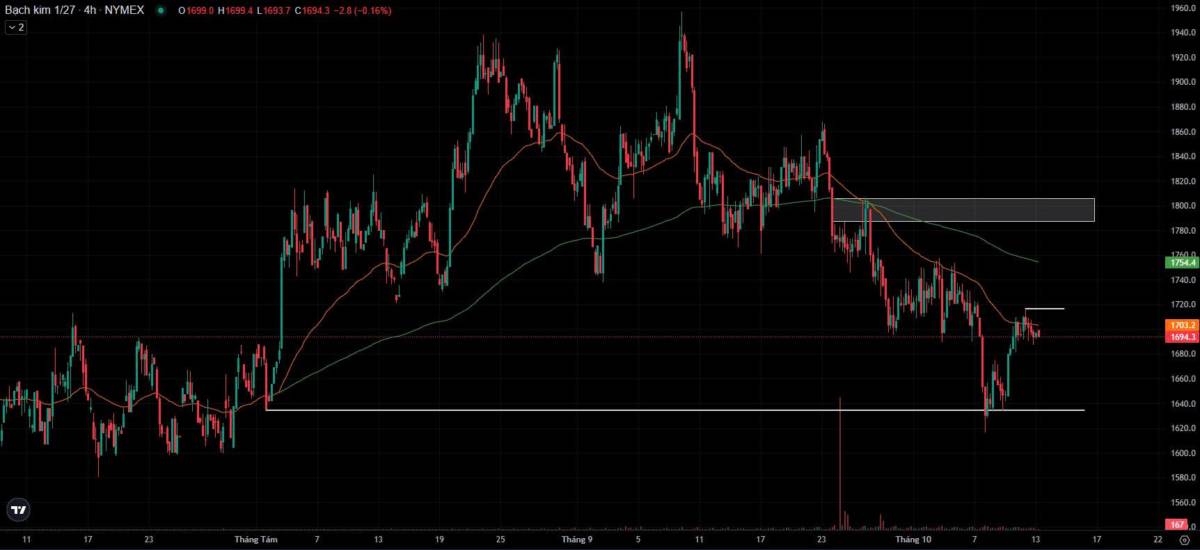The width and height of the screenshot is (1200, 550).
Task: Expand the collapsed indicators legend showing 2
Action: (16, 27)
